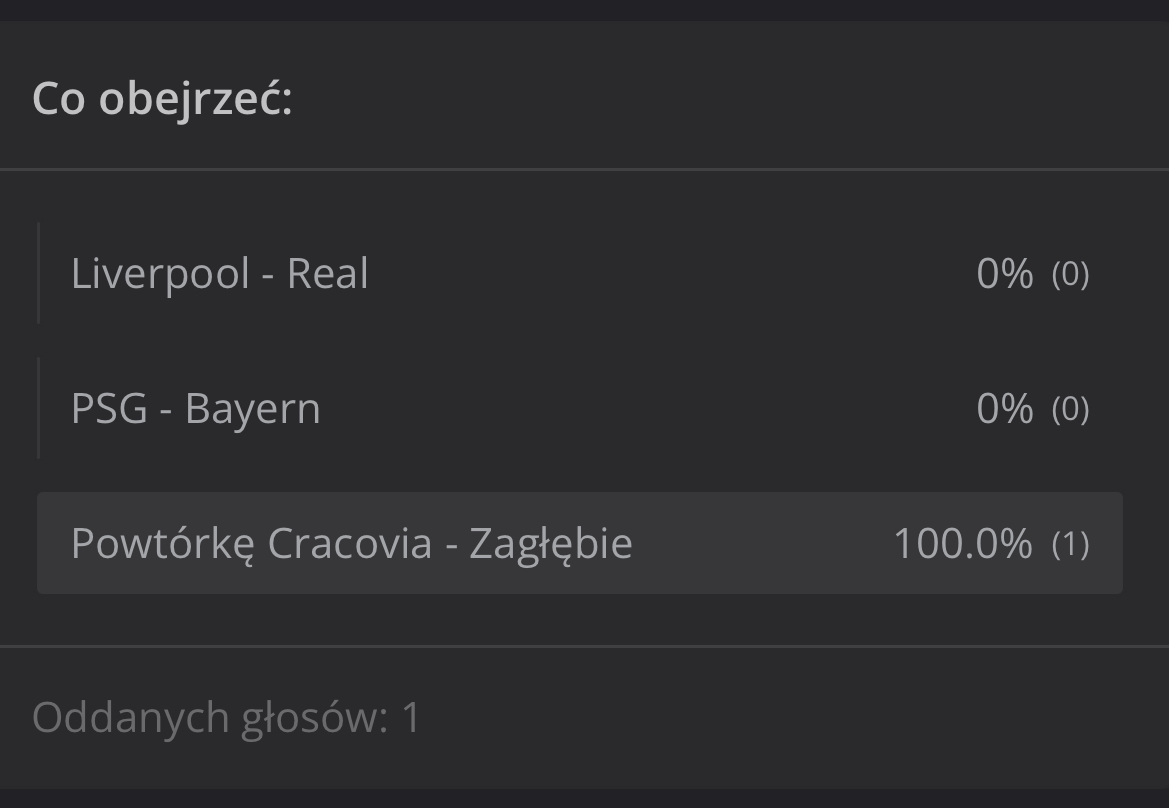Click the word "Zagłębie" in the third option
The width and height of the screenshot is (1169, 808).
[551, 544]
